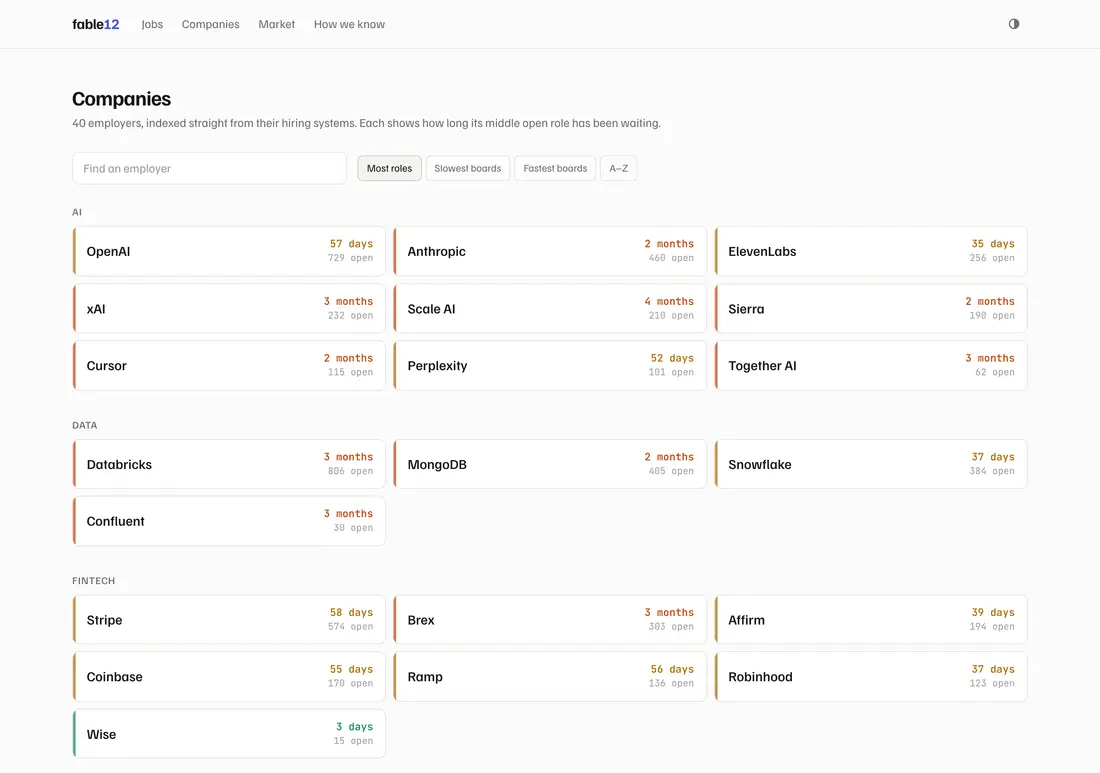Click the "40 employers" description text
This screenshot has width=1100, height=773.
click(x=366, y=123)
